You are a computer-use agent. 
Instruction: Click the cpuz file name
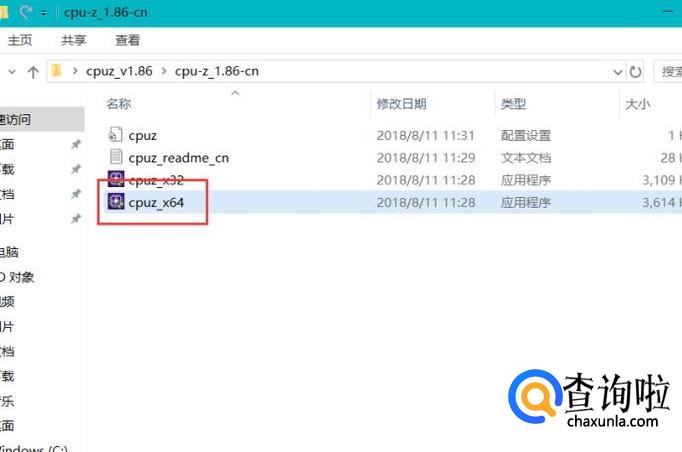click(143, 136)
